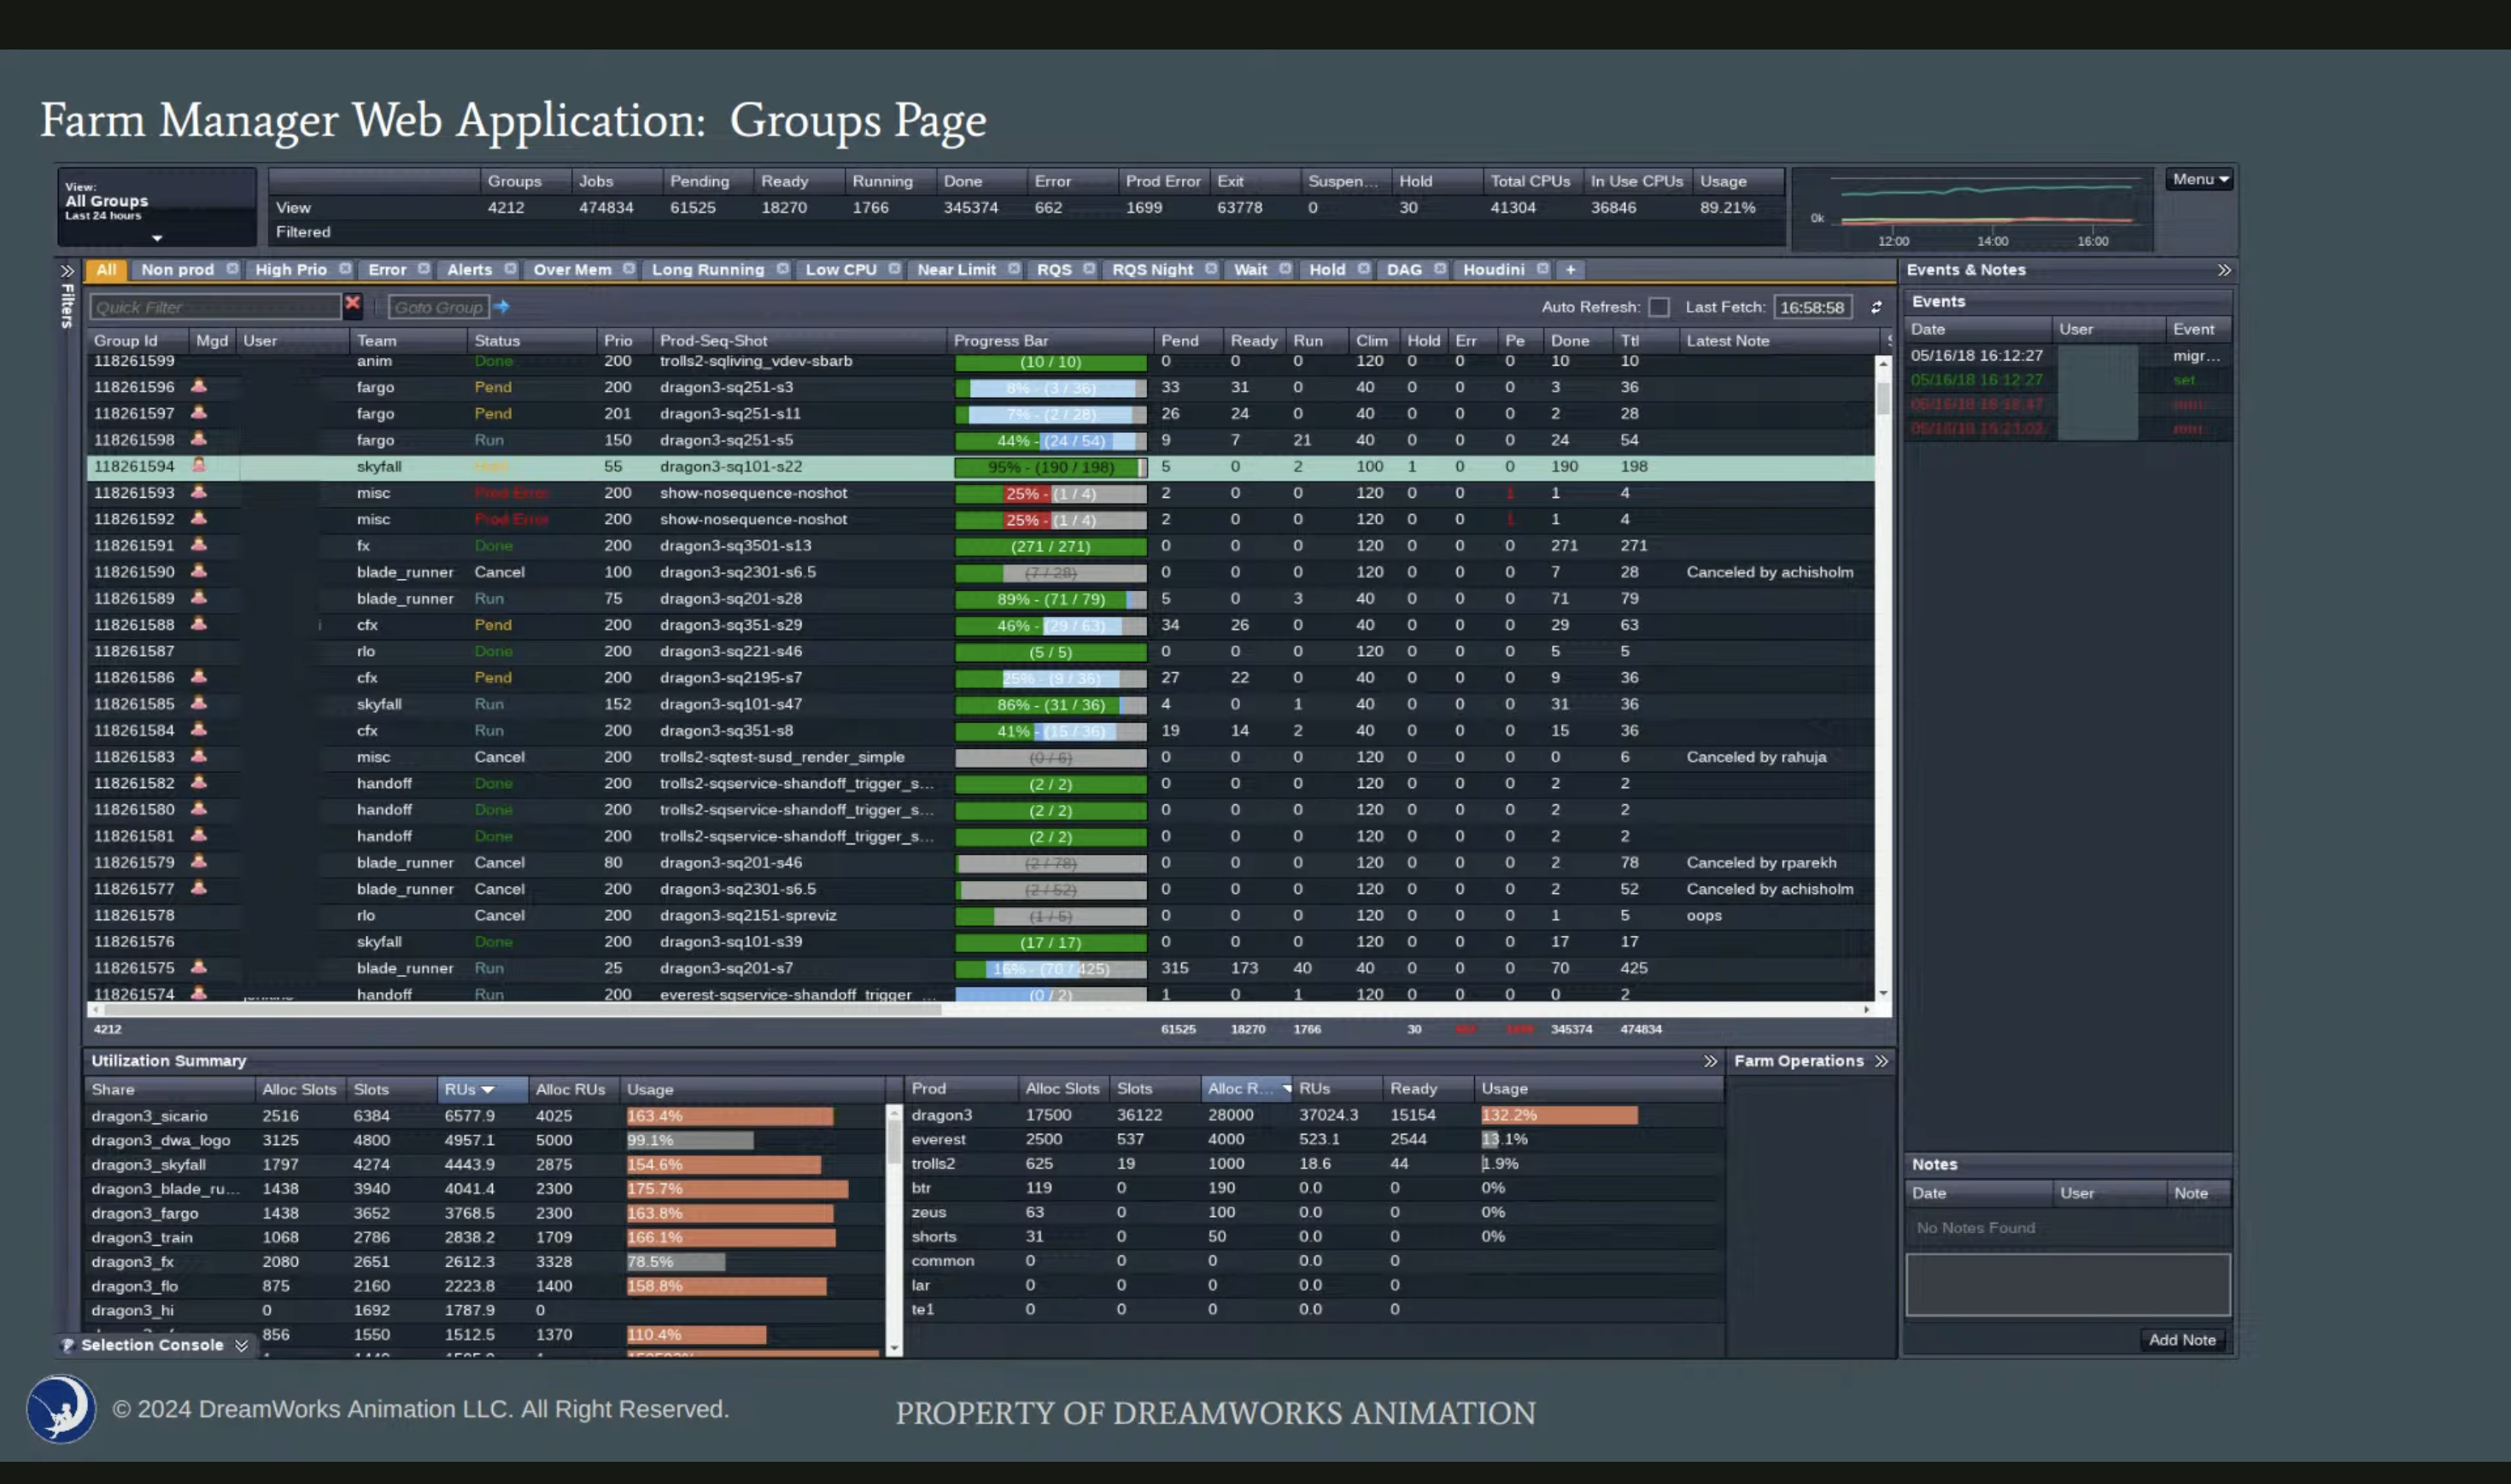Select the Long Running tab

coord(708,269)
